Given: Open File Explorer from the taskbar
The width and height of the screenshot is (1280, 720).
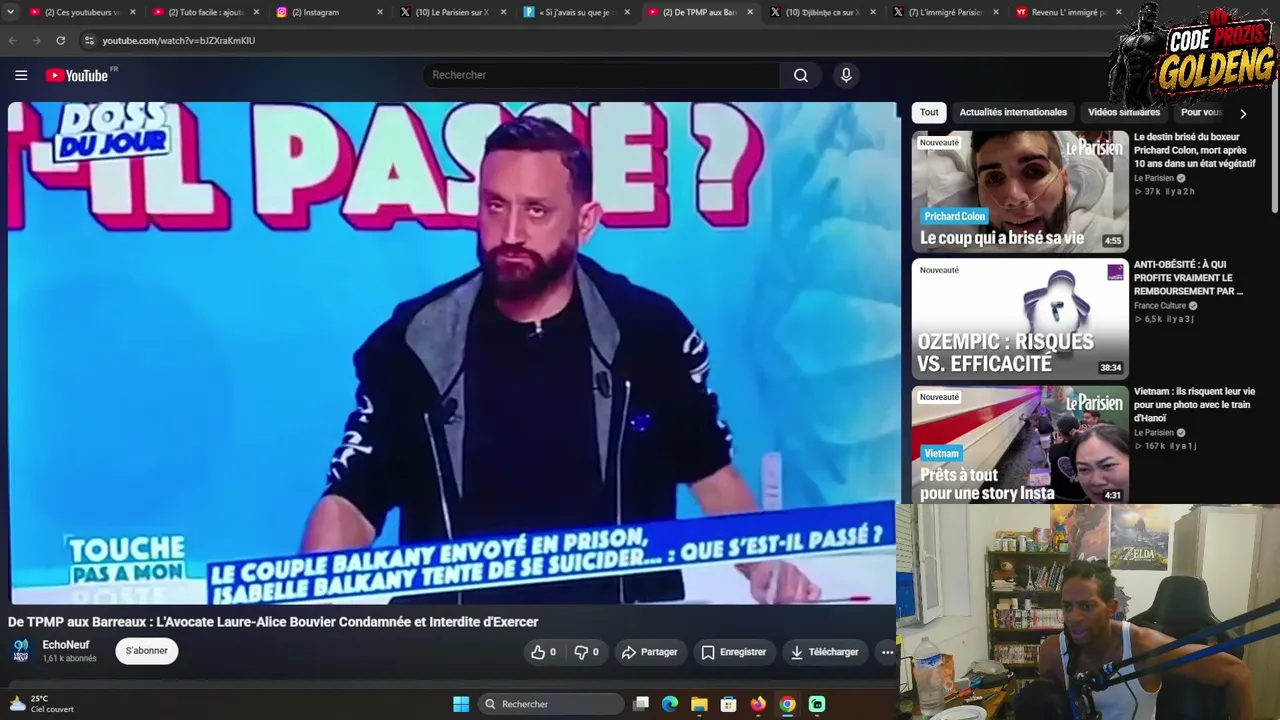Looking at the screenshot, I should click(x=699, y=704).
